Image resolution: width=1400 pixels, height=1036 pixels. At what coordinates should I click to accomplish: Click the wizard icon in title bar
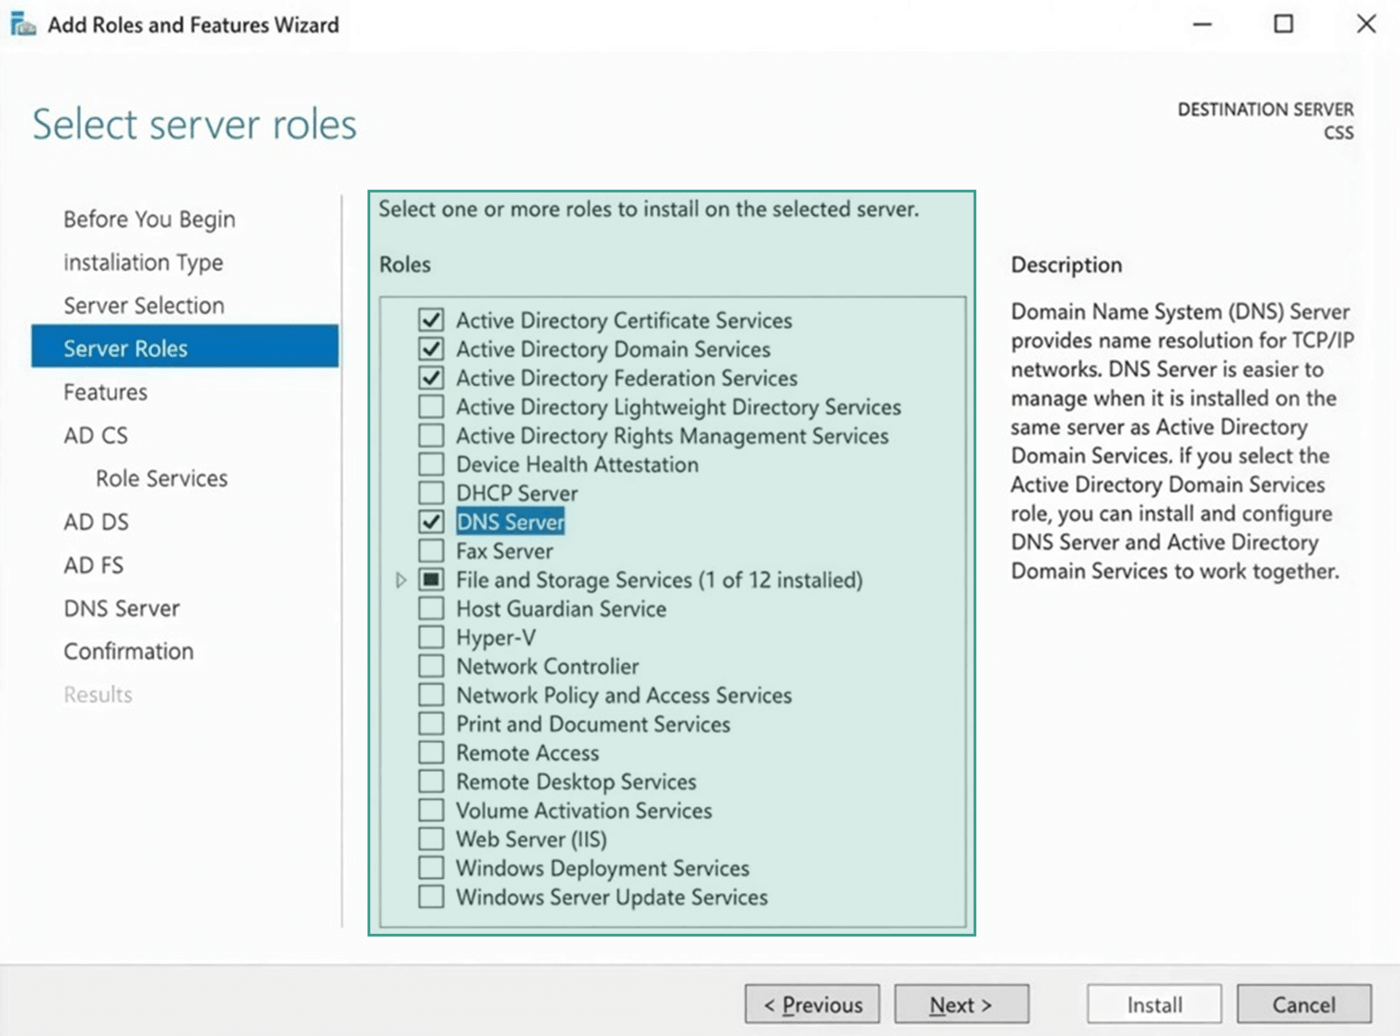click(x=22, y=24)
